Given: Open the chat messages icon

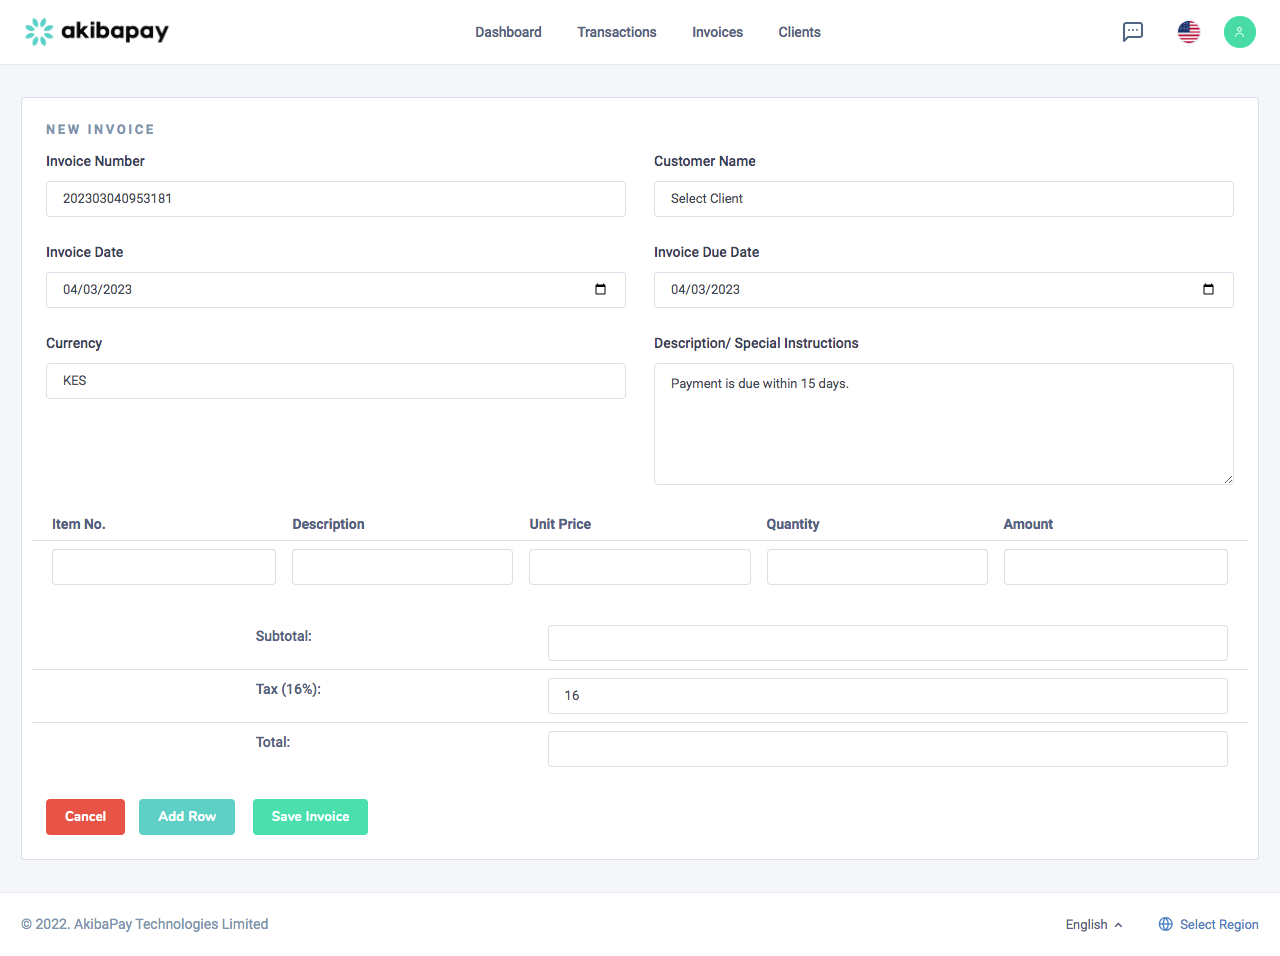Looking at the screenshot, I should click(x=1133, y=32).
